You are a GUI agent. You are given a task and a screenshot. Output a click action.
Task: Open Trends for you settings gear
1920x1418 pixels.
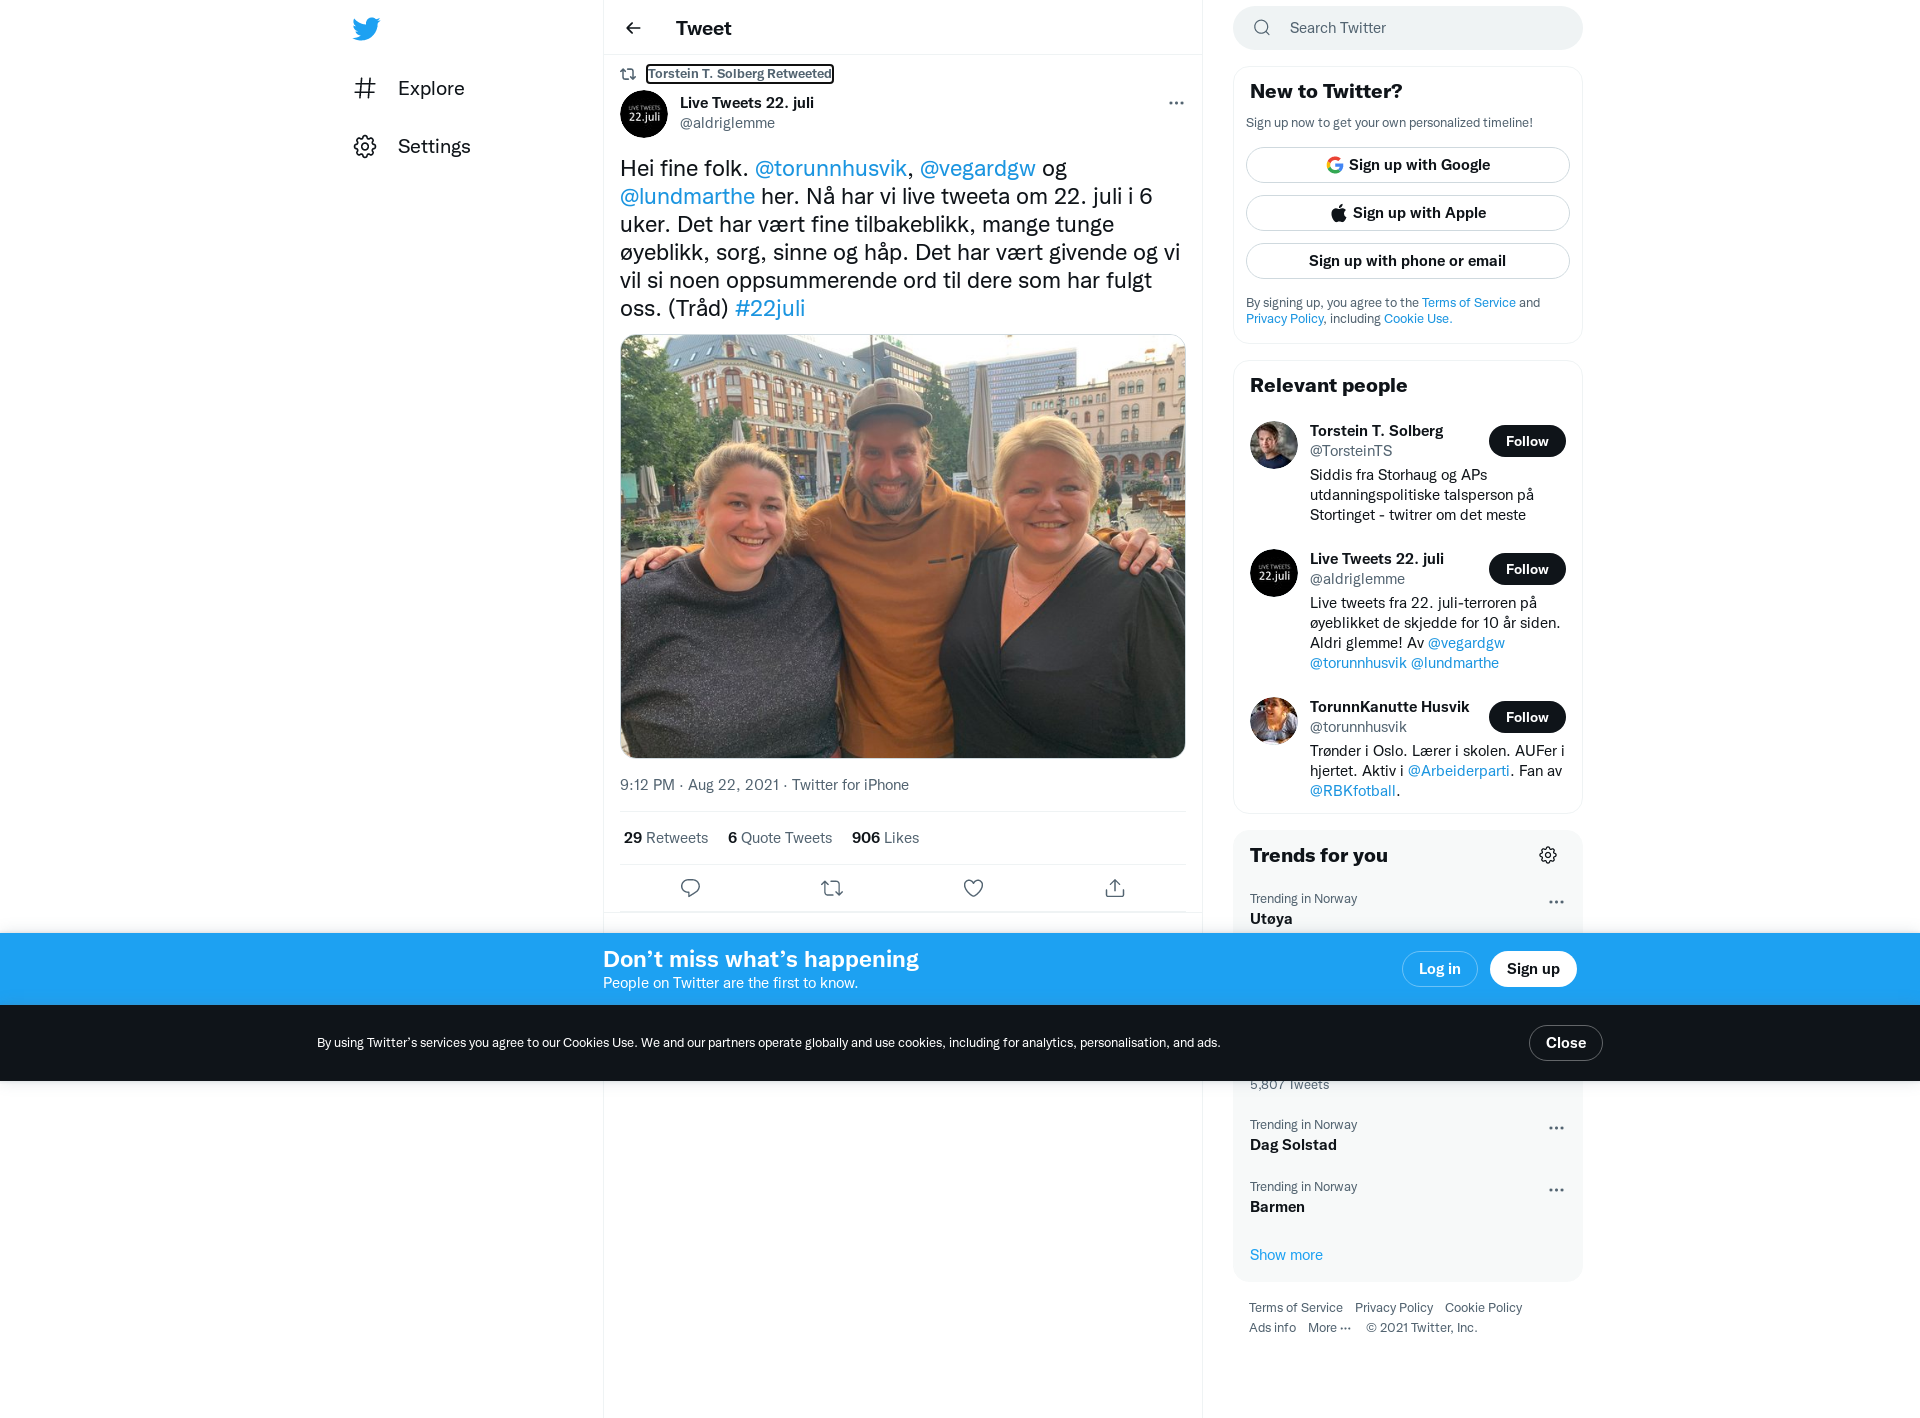coord(1548,855)
